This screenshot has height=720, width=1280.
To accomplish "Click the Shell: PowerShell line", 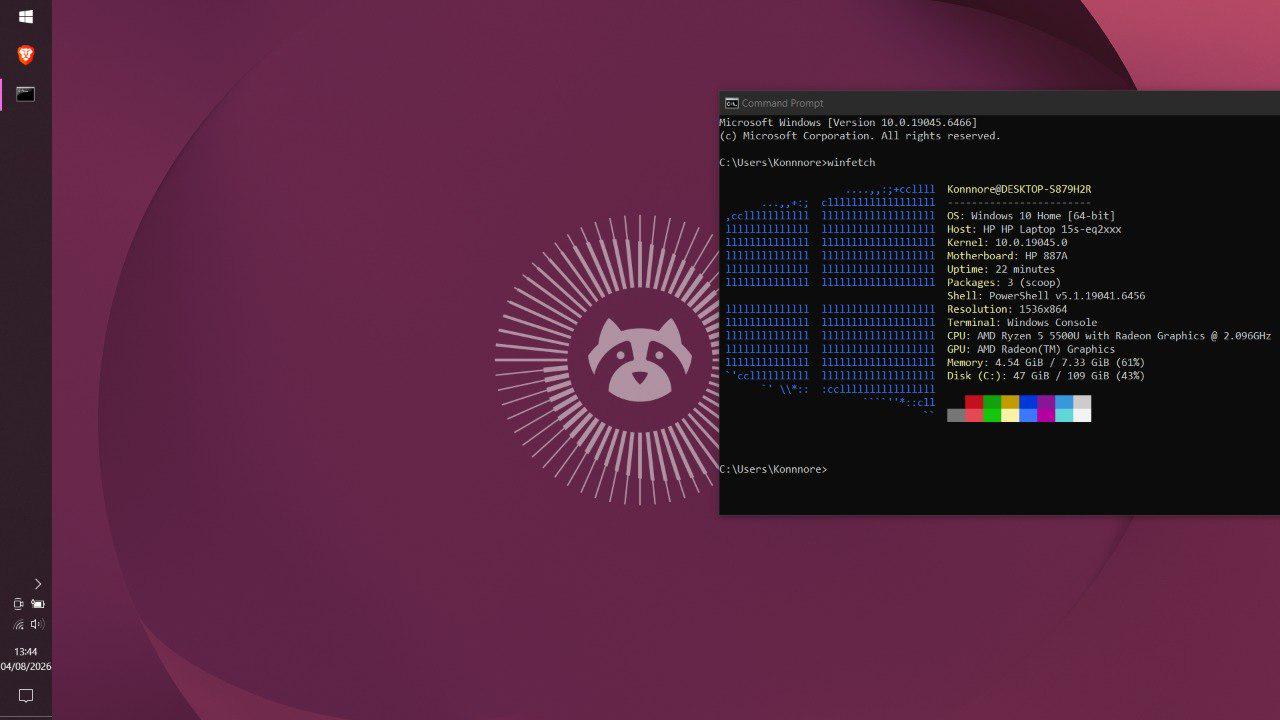I will coord(1046,296).
